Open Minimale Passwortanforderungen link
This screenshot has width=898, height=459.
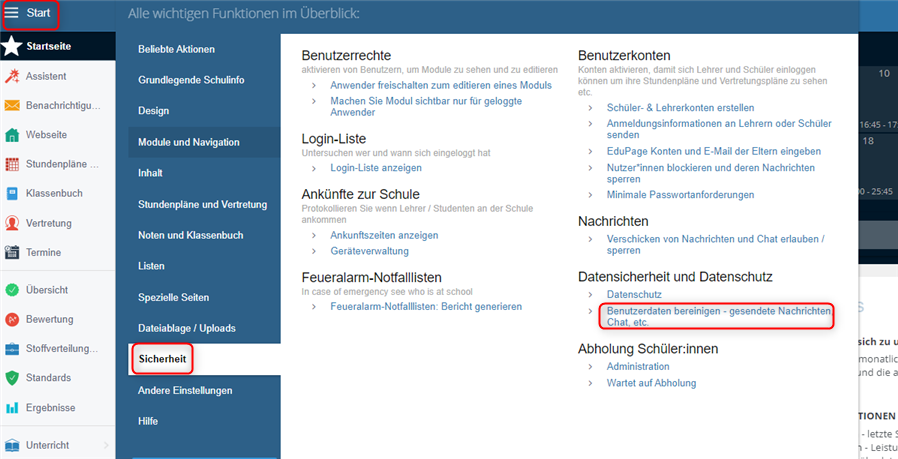point(680,195)
